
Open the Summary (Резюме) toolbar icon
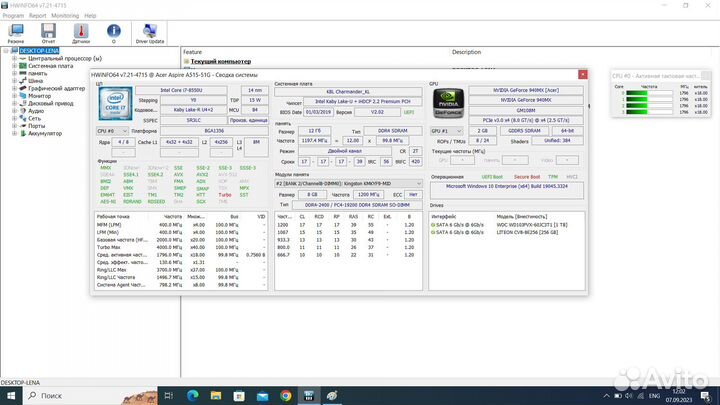point(16,33)
